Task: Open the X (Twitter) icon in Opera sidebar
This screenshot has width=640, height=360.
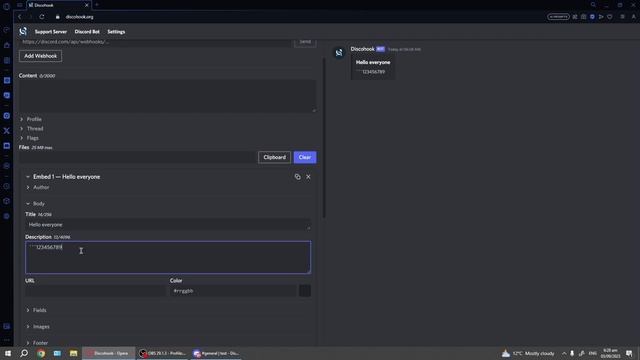Action: click(x=7, y=131)
